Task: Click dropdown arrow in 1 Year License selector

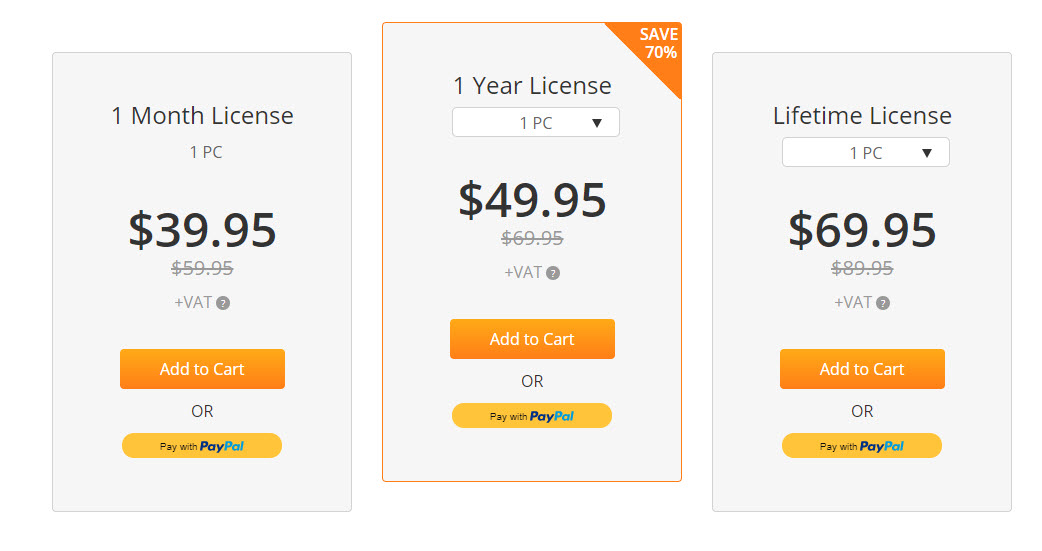Action: coord(597,123)
